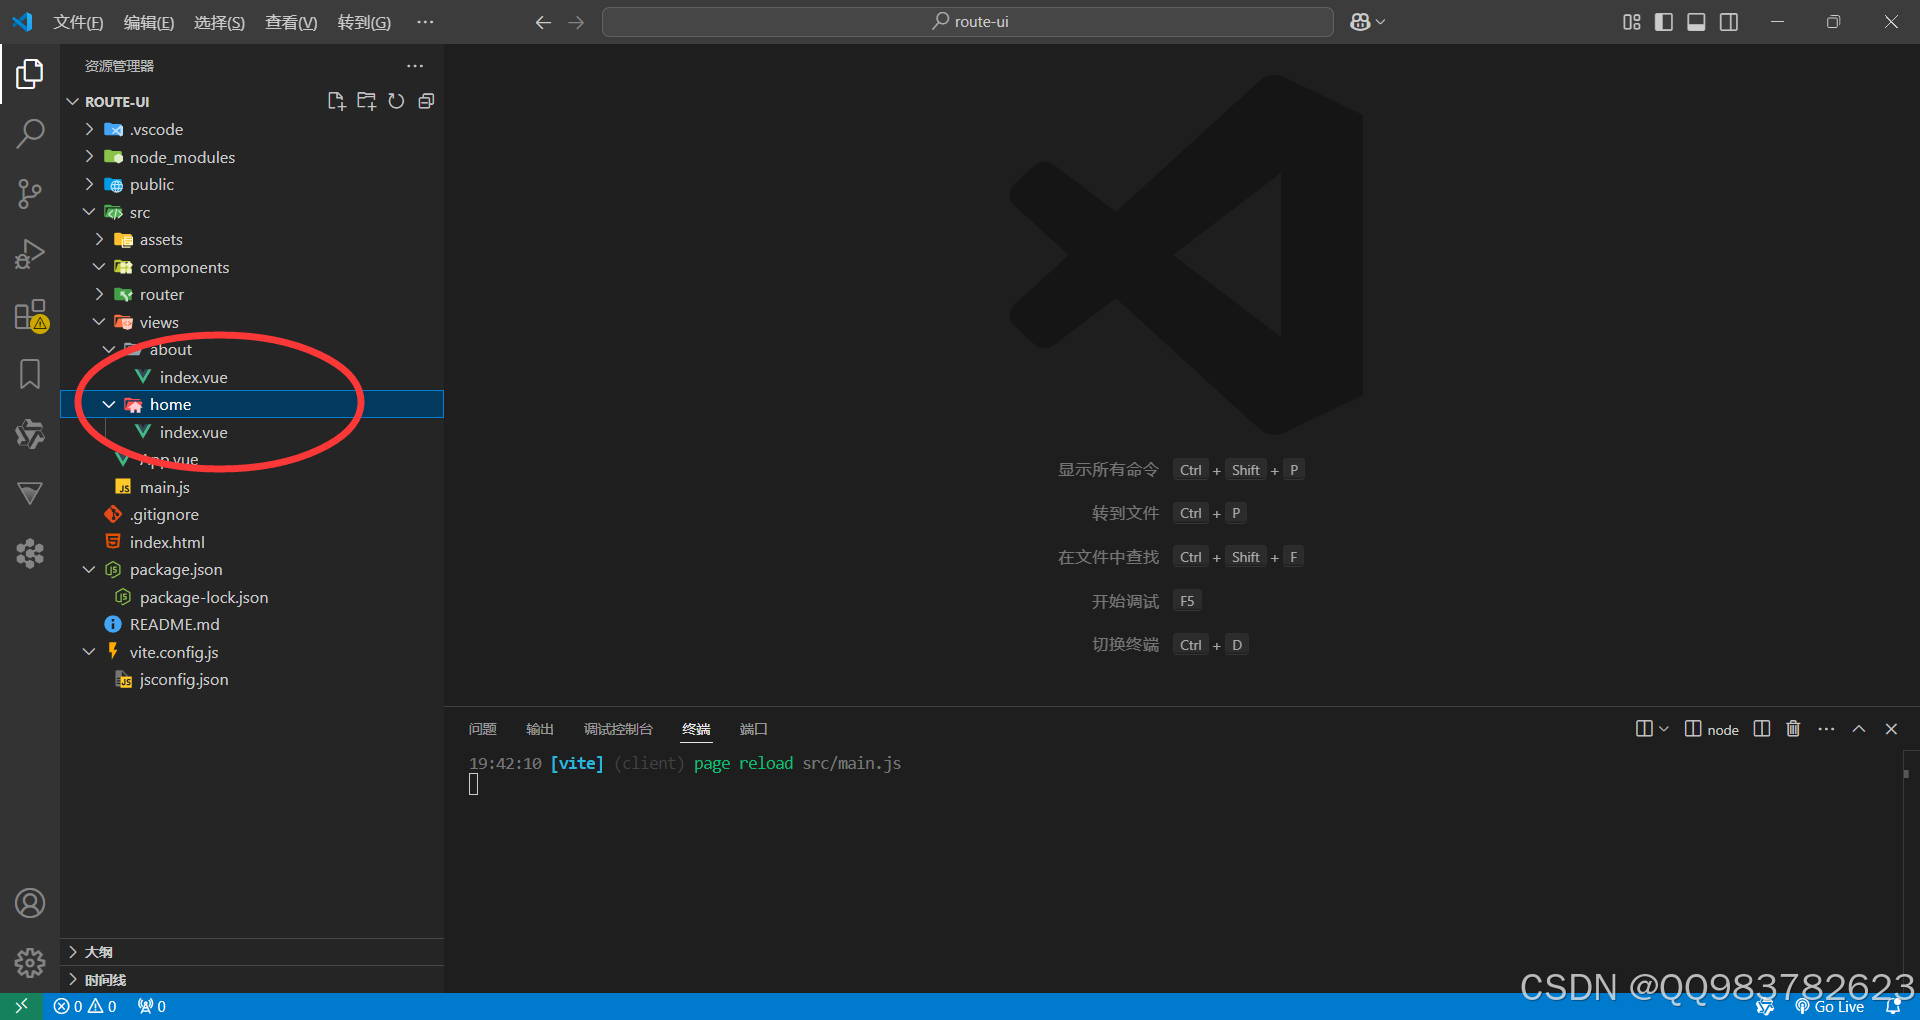Screen dimensions: 1920x1020
Task: Toggle the secondary side bar
Action: (x=1729, y=22)
